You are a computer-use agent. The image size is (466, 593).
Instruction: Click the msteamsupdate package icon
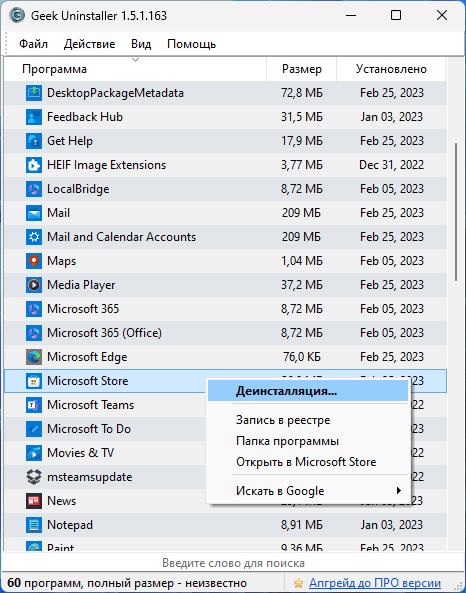pos(34,477)
